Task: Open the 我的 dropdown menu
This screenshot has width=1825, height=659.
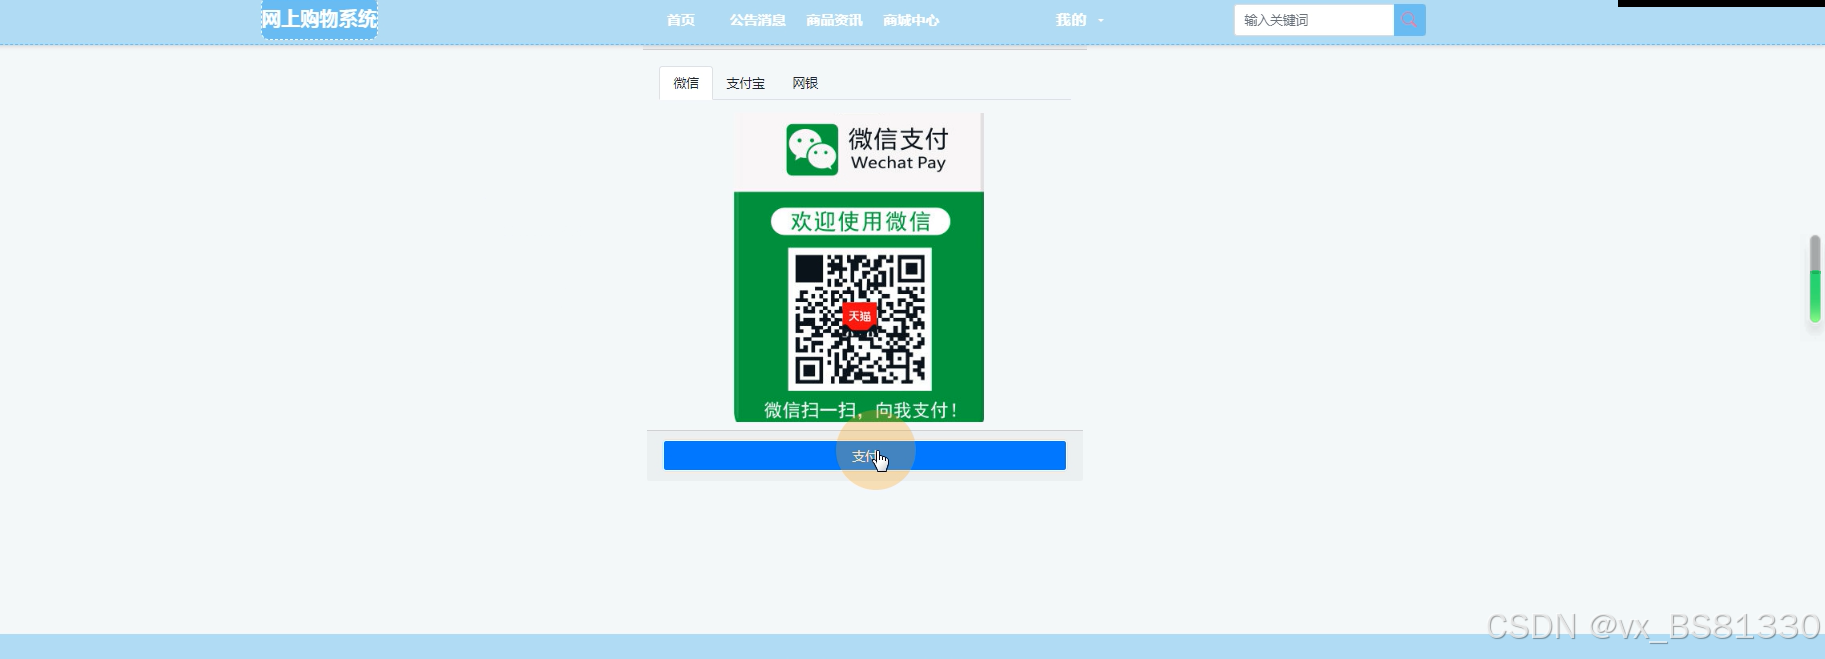Action: tap(1080, 20)
